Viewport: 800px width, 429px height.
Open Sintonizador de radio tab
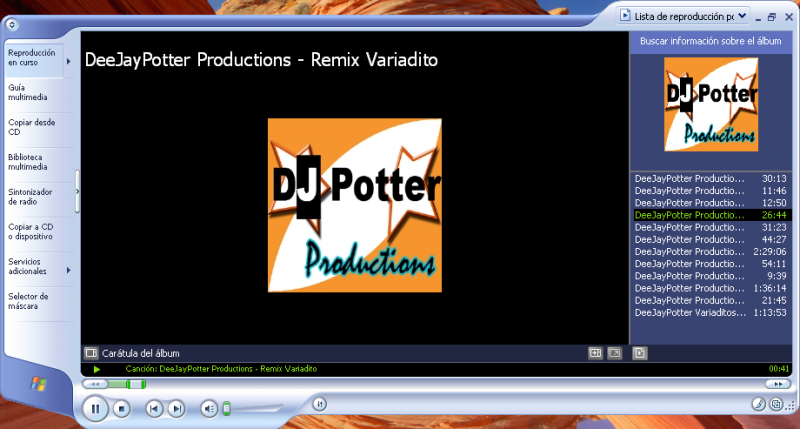coord(39,197)
